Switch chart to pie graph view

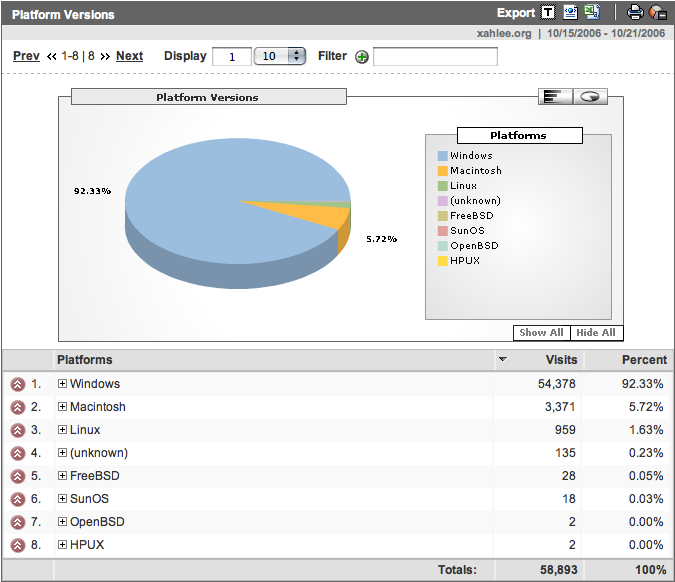pos(590,96)
